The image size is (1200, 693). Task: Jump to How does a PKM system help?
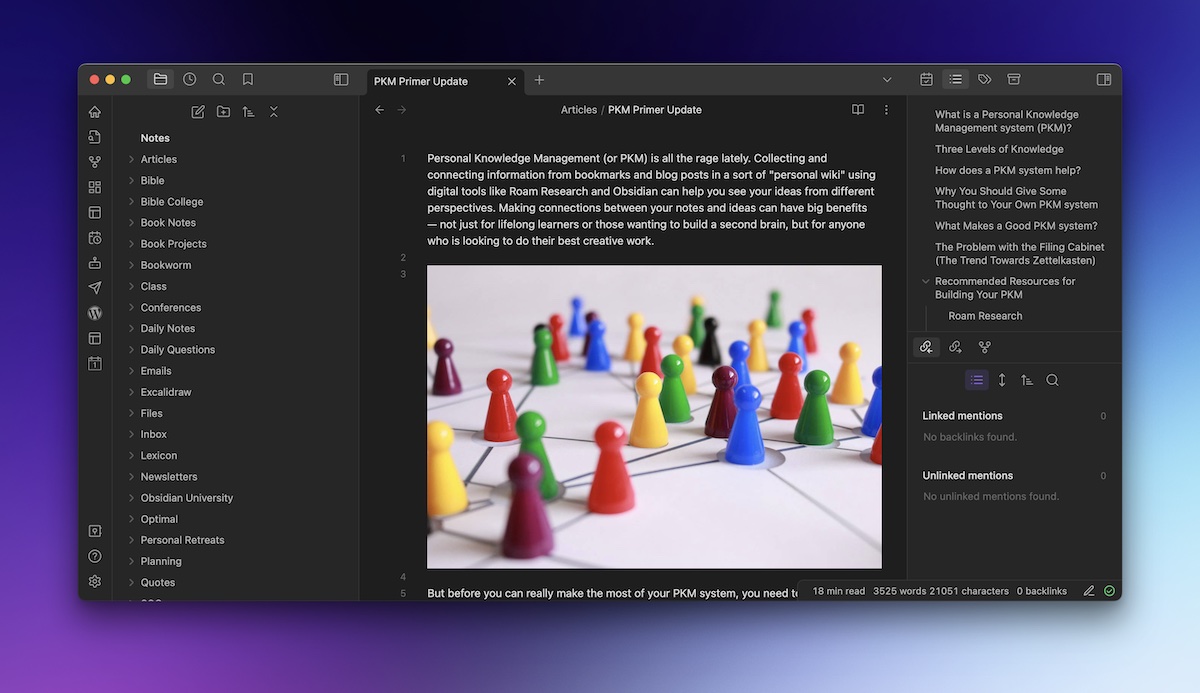tap(1008, 170)
